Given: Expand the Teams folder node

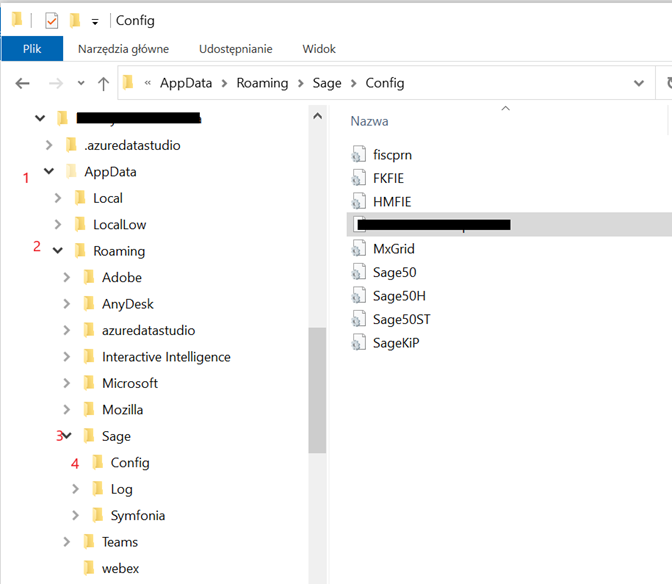Looking at the screenshot, I should pyautogui.click(x=66, y=542).
